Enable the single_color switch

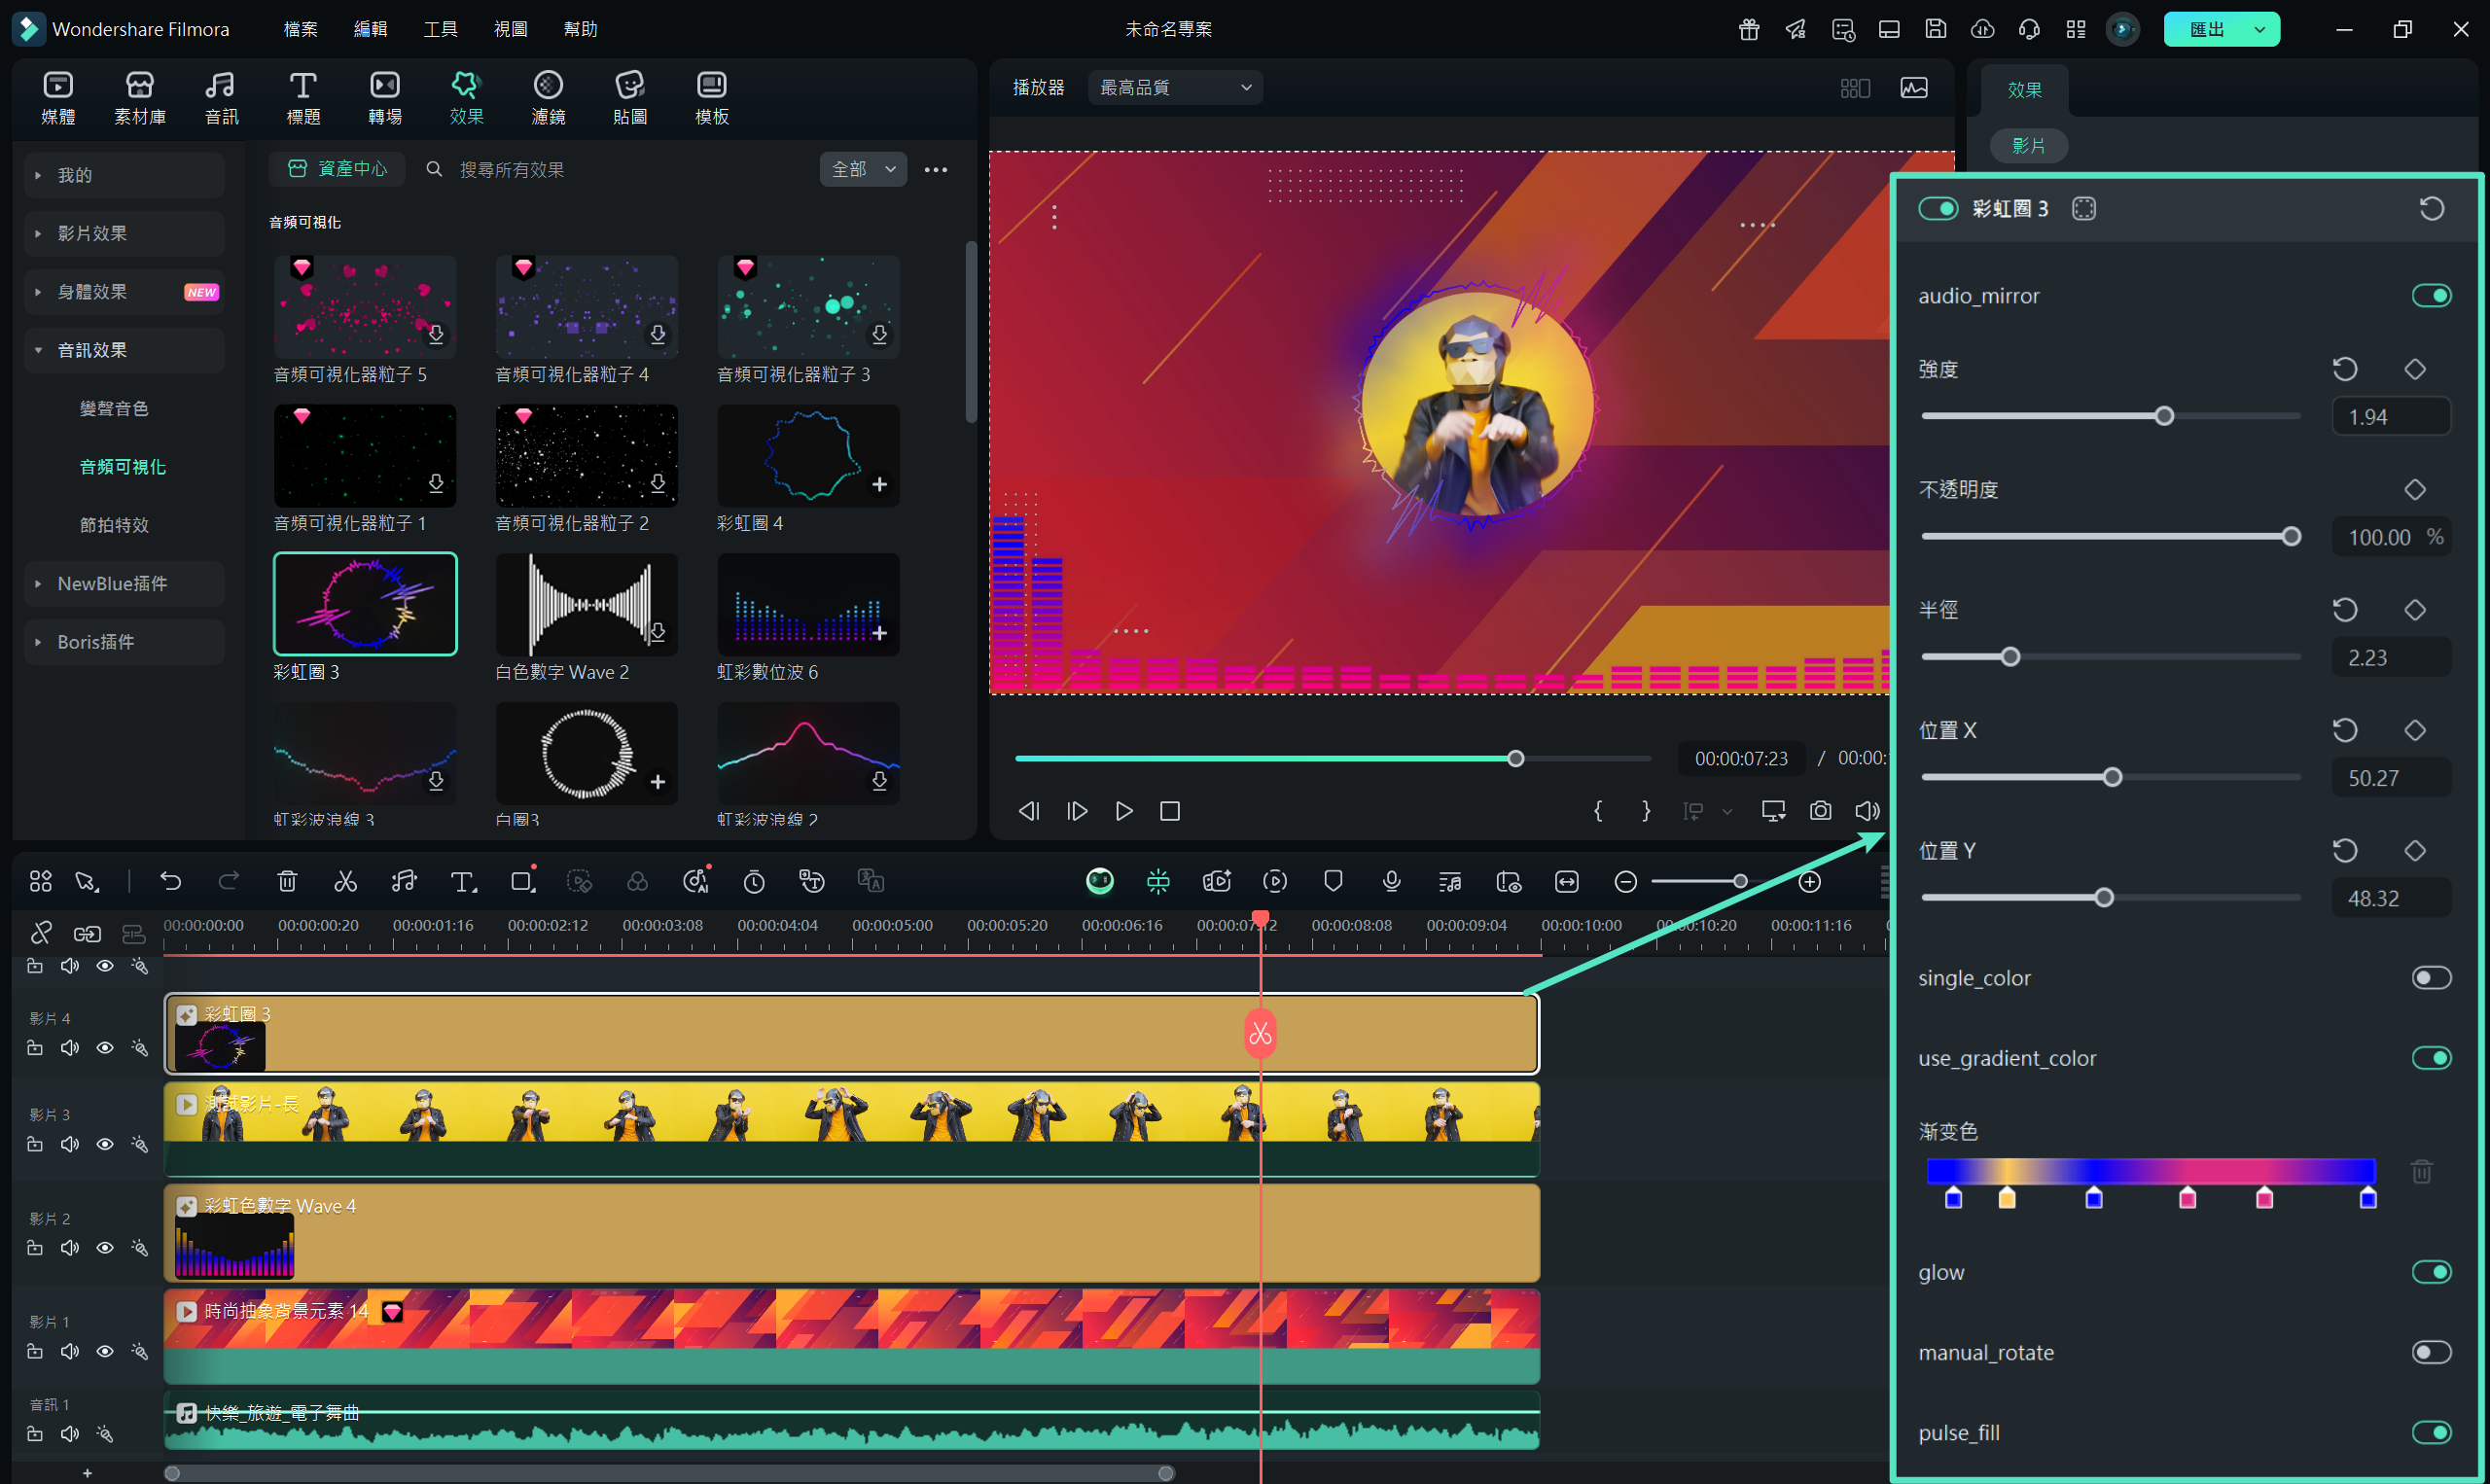2431,977
